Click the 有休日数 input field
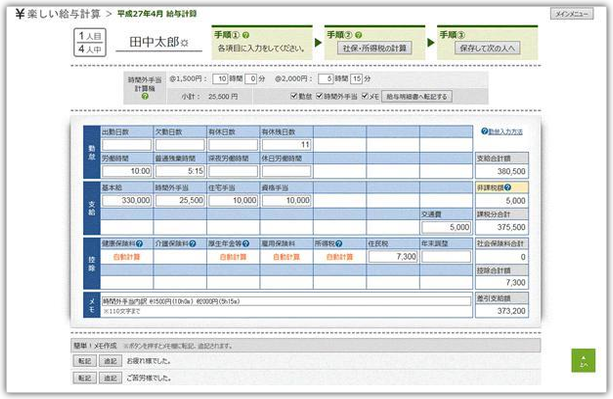This screenshot has height=399, width=613. 233,145
